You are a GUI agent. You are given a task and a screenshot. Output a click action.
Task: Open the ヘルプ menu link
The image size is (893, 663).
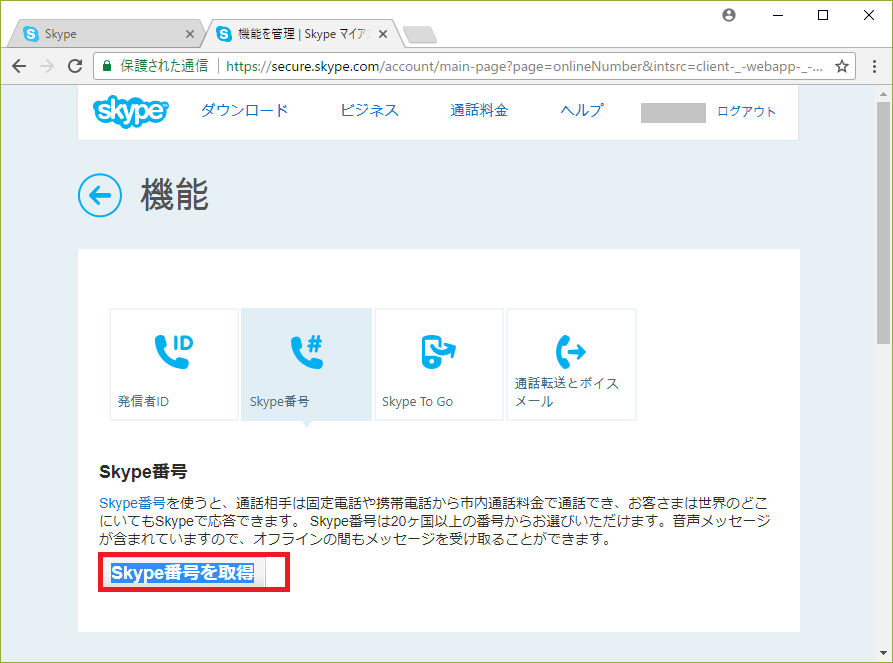(x=582, y=110)
